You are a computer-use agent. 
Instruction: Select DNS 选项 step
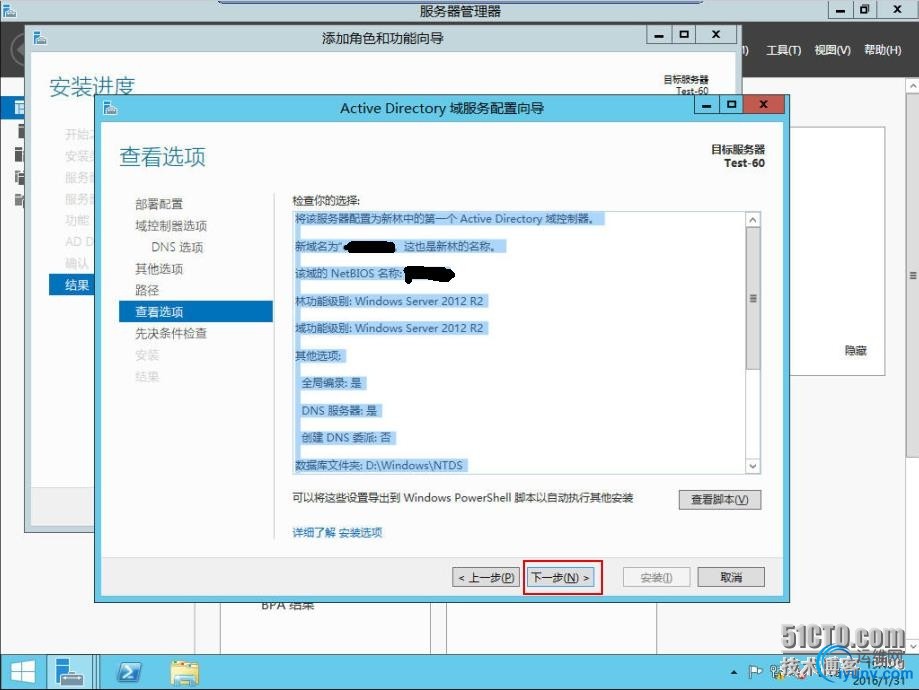177,247
